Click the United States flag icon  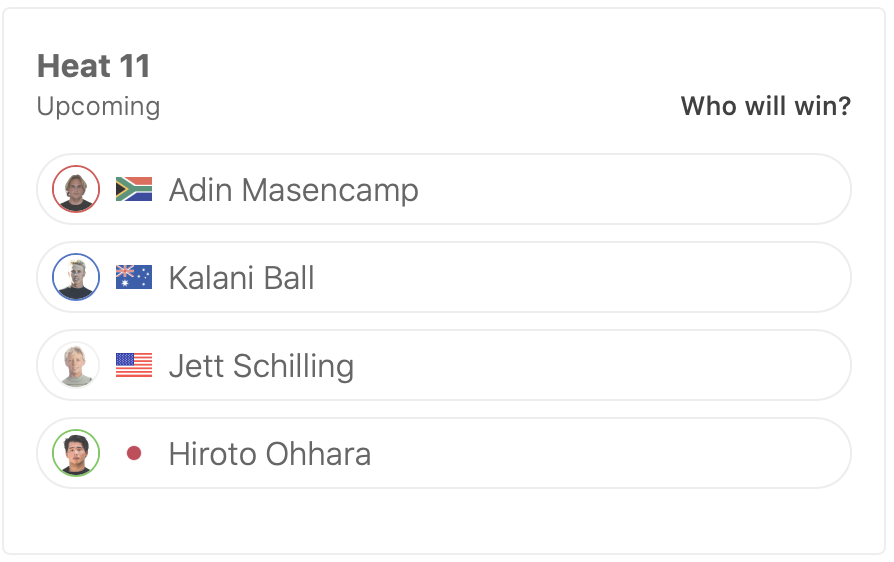[x=134, y=365]
